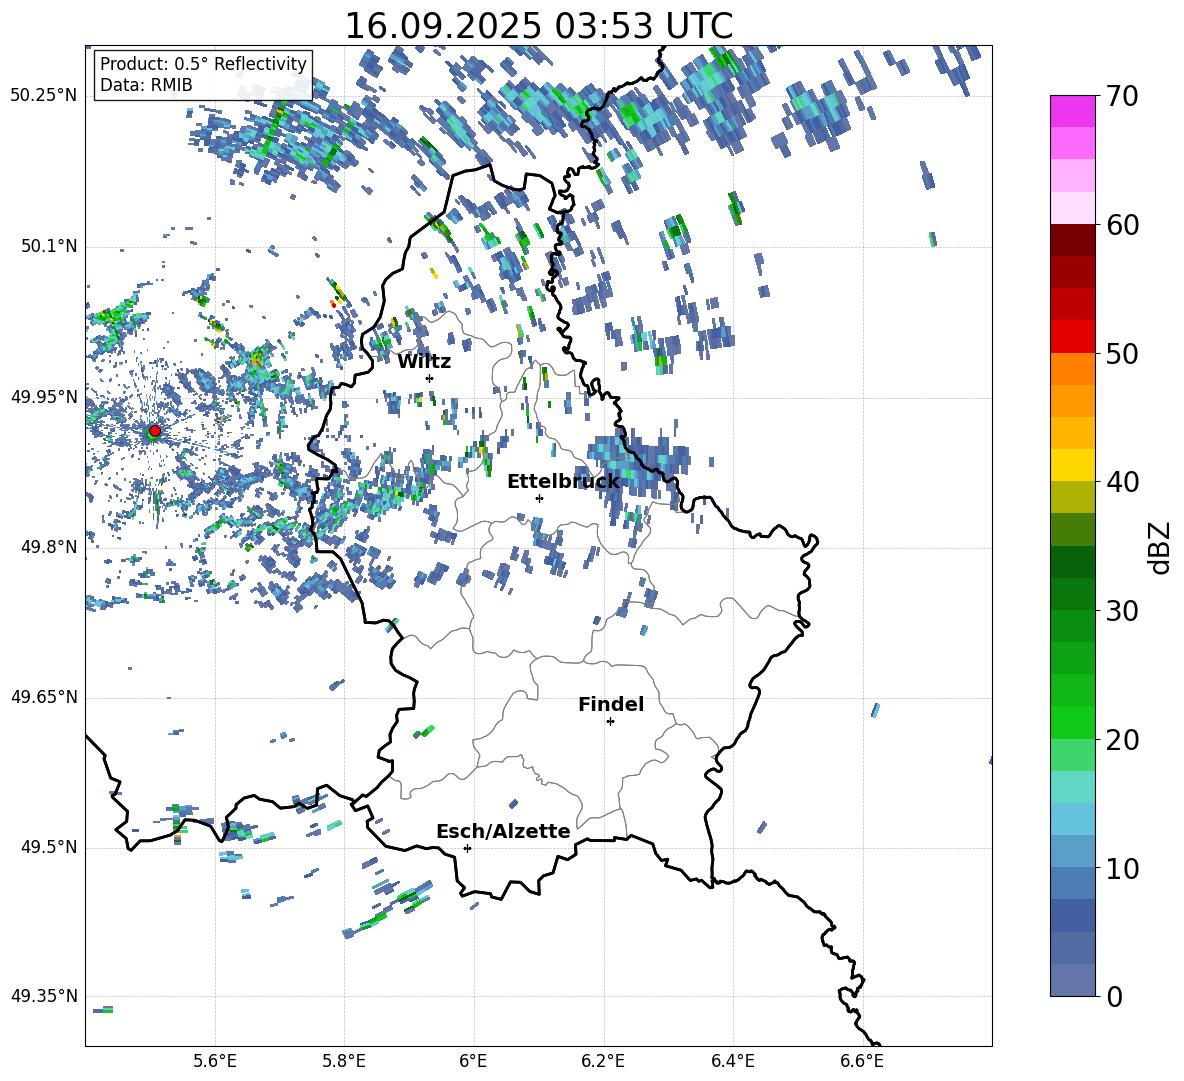The height and width of the screenshot is (1081, 1184).
Task: Click the 5.8°E longitude label
Action: coord(344,1061)
